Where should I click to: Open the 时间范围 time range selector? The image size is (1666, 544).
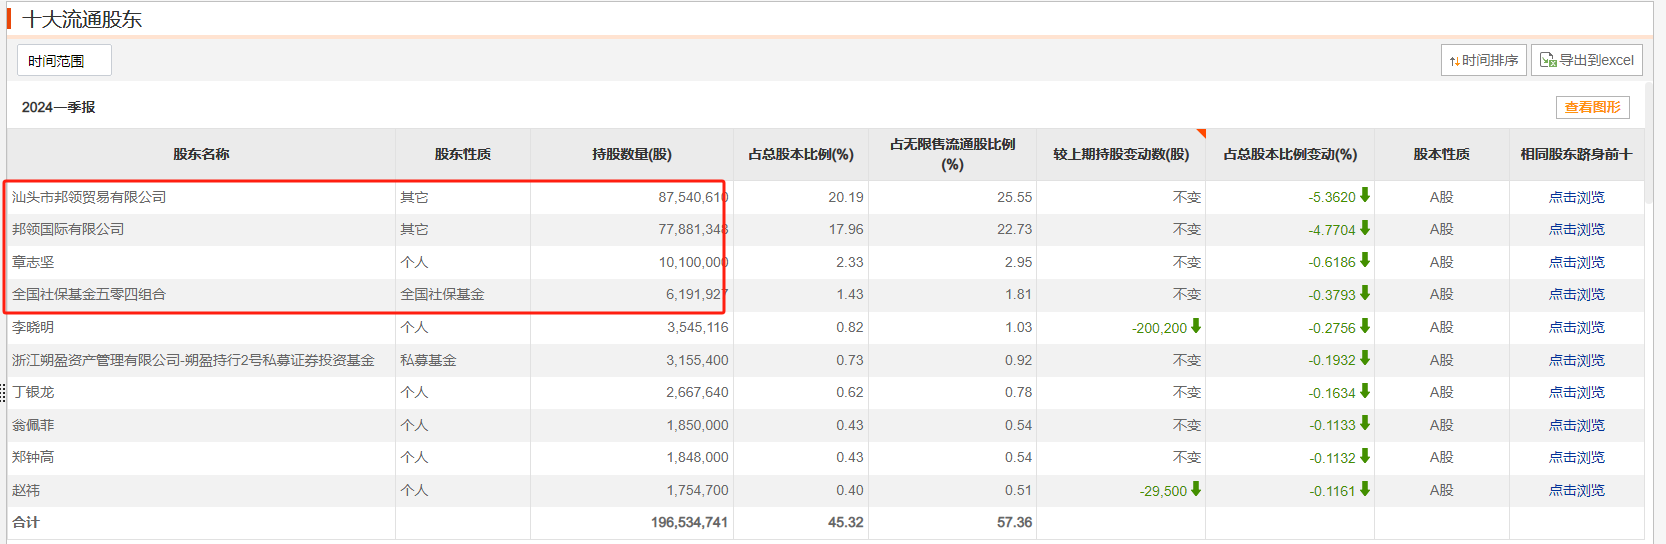64,61
